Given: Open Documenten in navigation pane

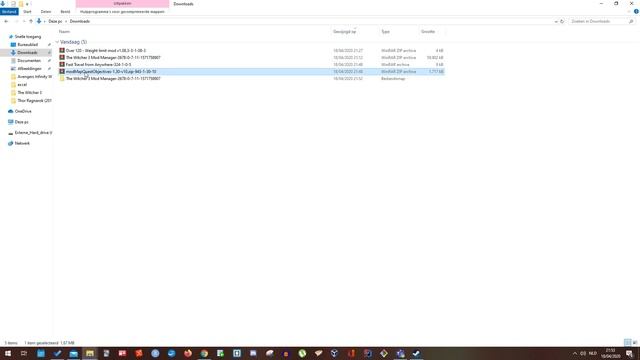Looking at the screenshot, I should pyautogui.click(x=29, y=60).
